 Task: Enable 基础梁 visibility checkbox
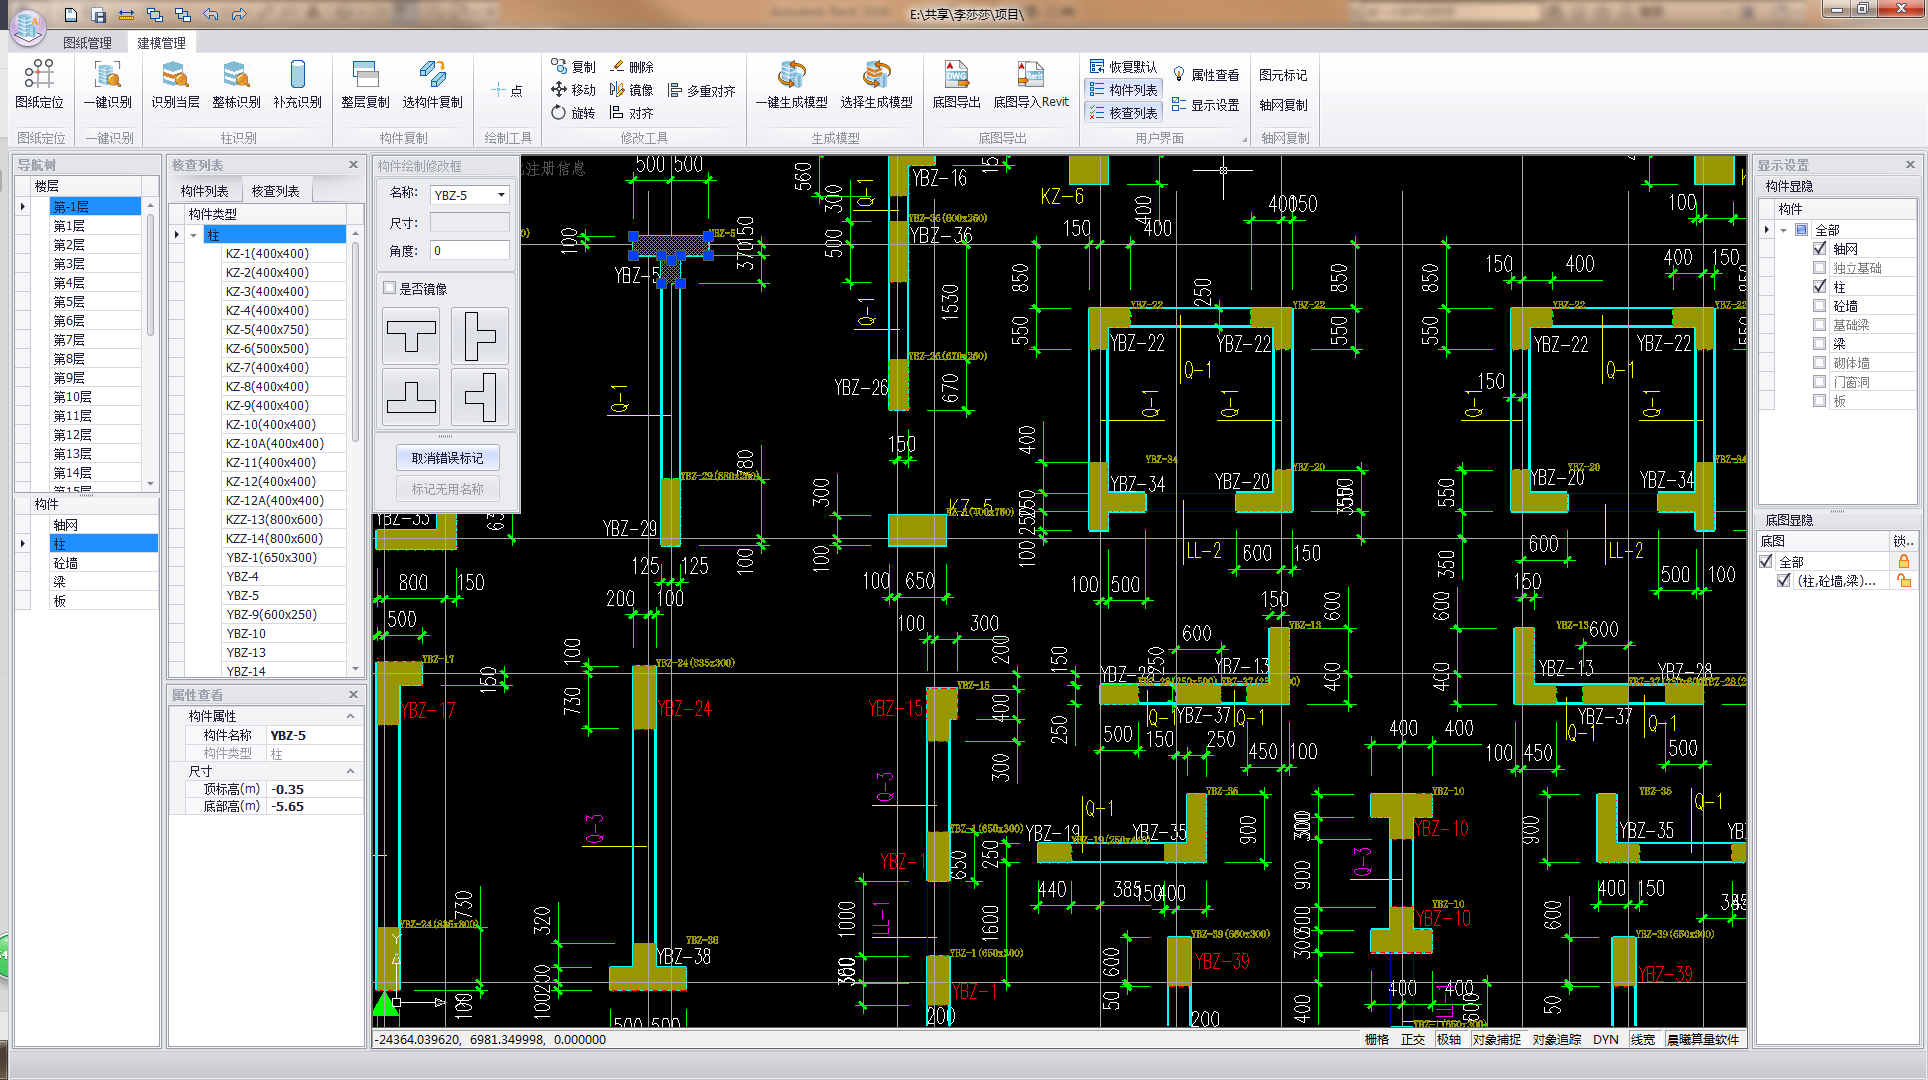pos(1820,325)
